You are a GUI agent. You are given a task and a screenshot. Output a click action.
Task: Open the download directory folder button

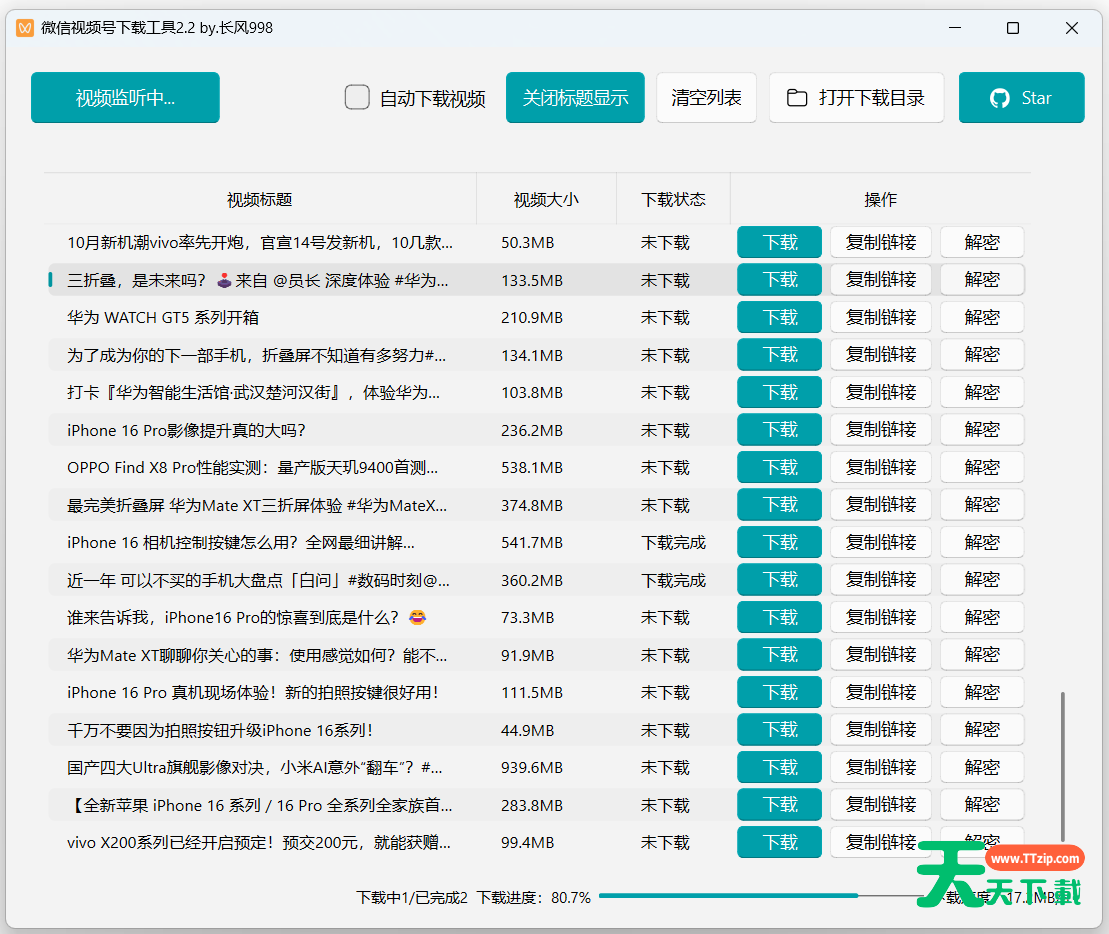pyautogui.click(x=856, y=98)
